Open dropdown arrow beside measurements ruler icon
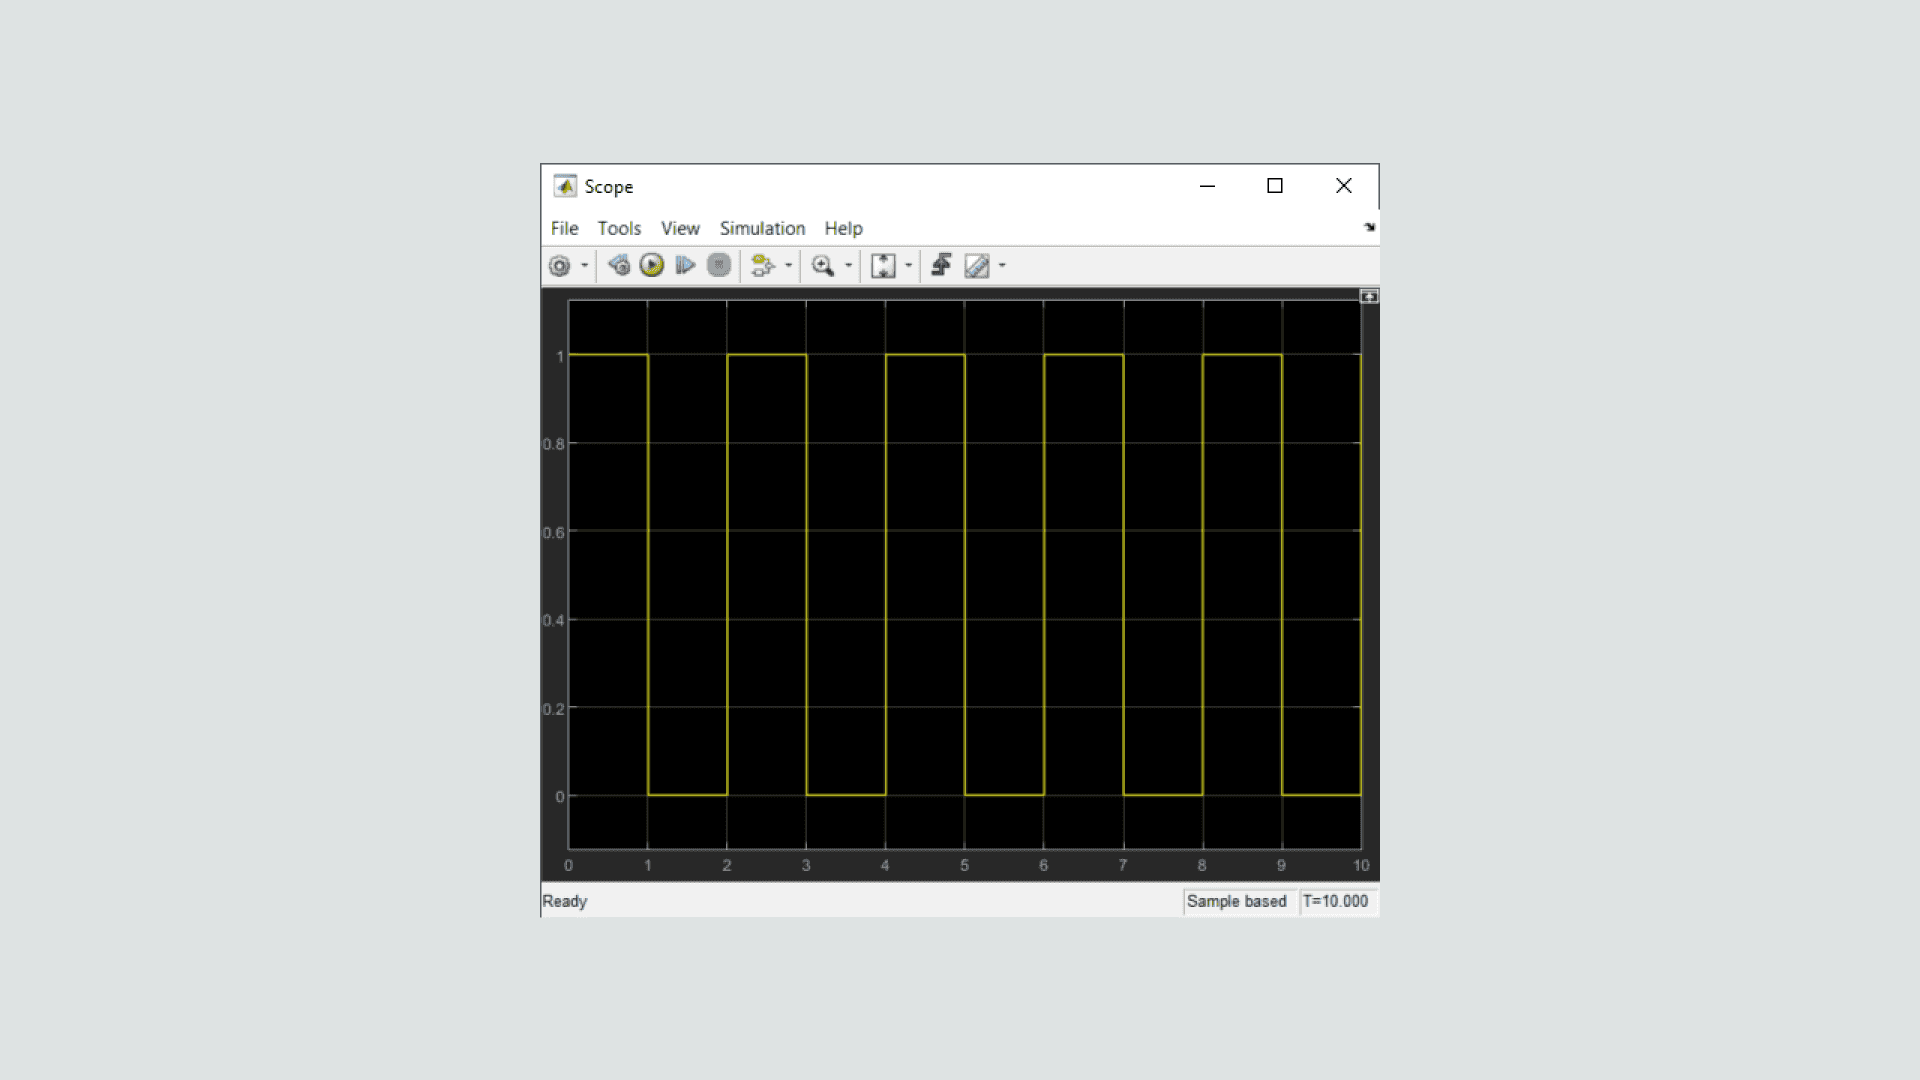 point(1002,266)
